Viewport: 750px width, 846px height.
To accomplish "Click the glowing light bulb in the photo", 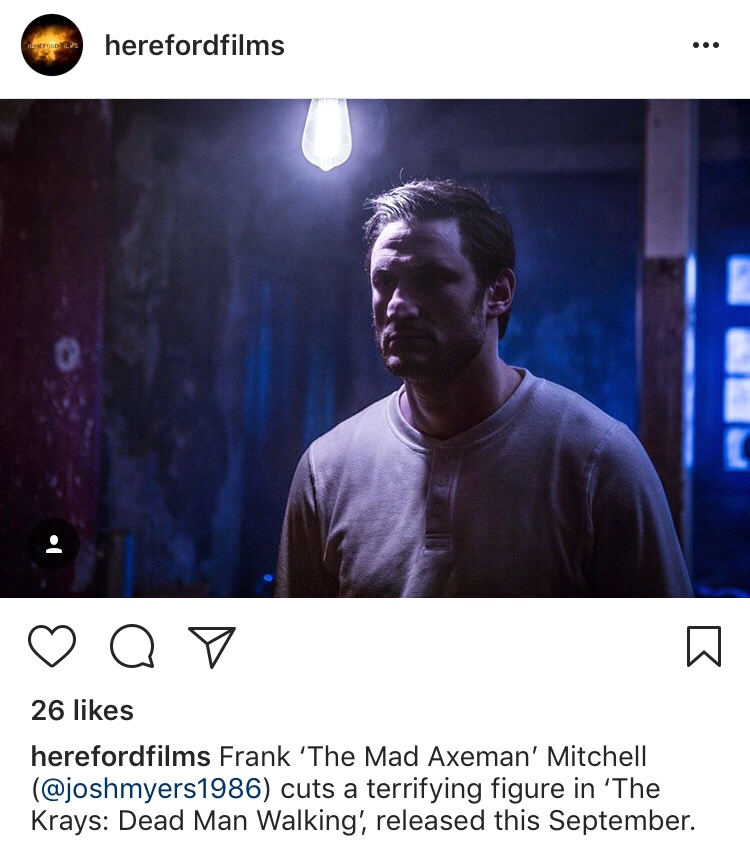I will coord(326,134).
